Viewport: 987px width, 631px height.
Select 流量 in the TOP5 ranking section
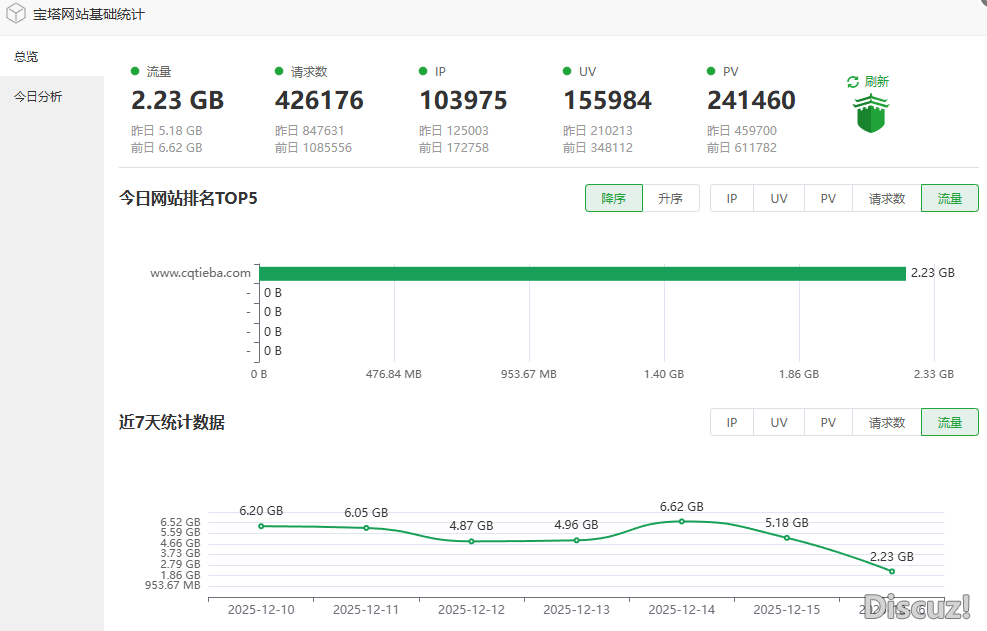coord(950,198)
